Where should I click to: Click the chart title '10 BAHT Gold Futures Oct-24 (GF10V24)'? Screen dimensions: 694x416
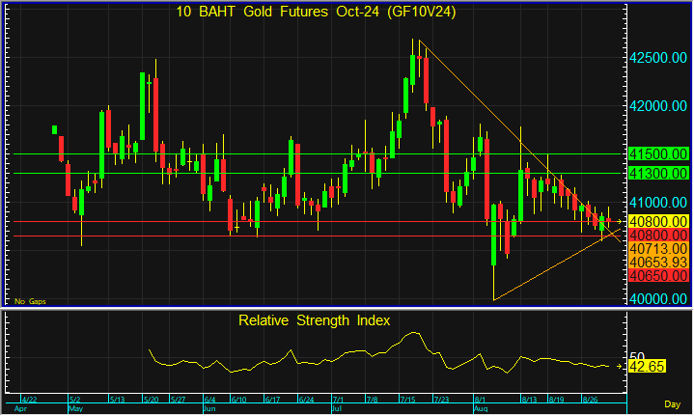(x=316, y=12)
